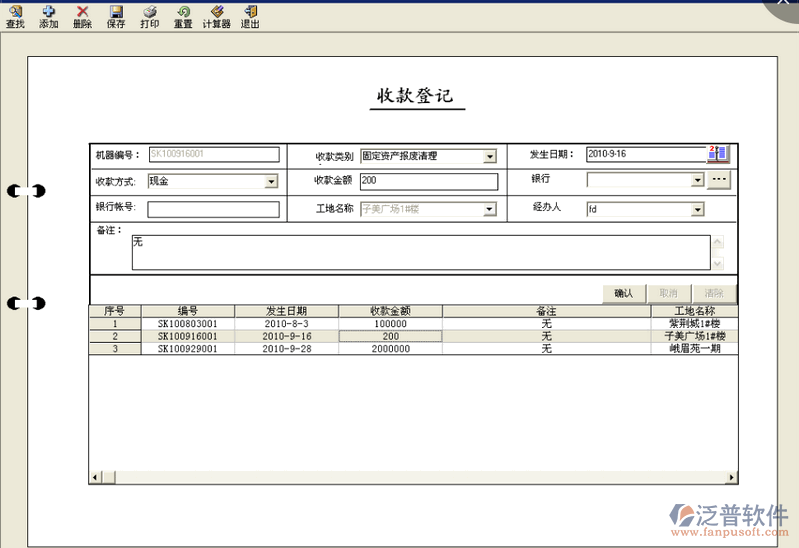Click the 查找 (Find) toolbar icon
Image resolution: width=799 pixels, height=548 pixels.
tap(15, 16)
